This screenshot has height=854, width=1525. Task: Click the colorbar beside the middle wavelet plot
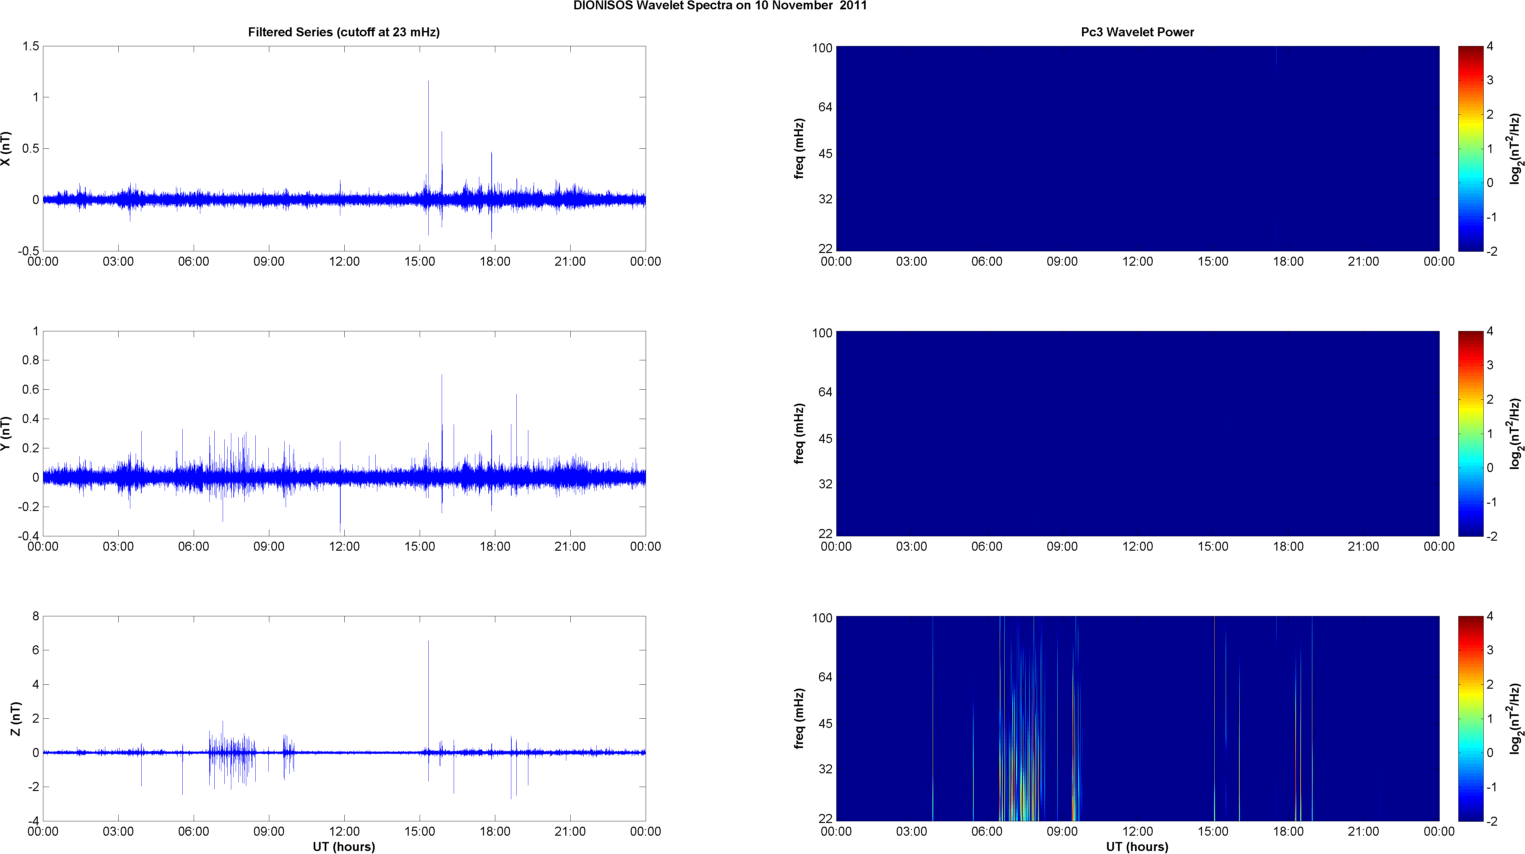(1470, 434)
